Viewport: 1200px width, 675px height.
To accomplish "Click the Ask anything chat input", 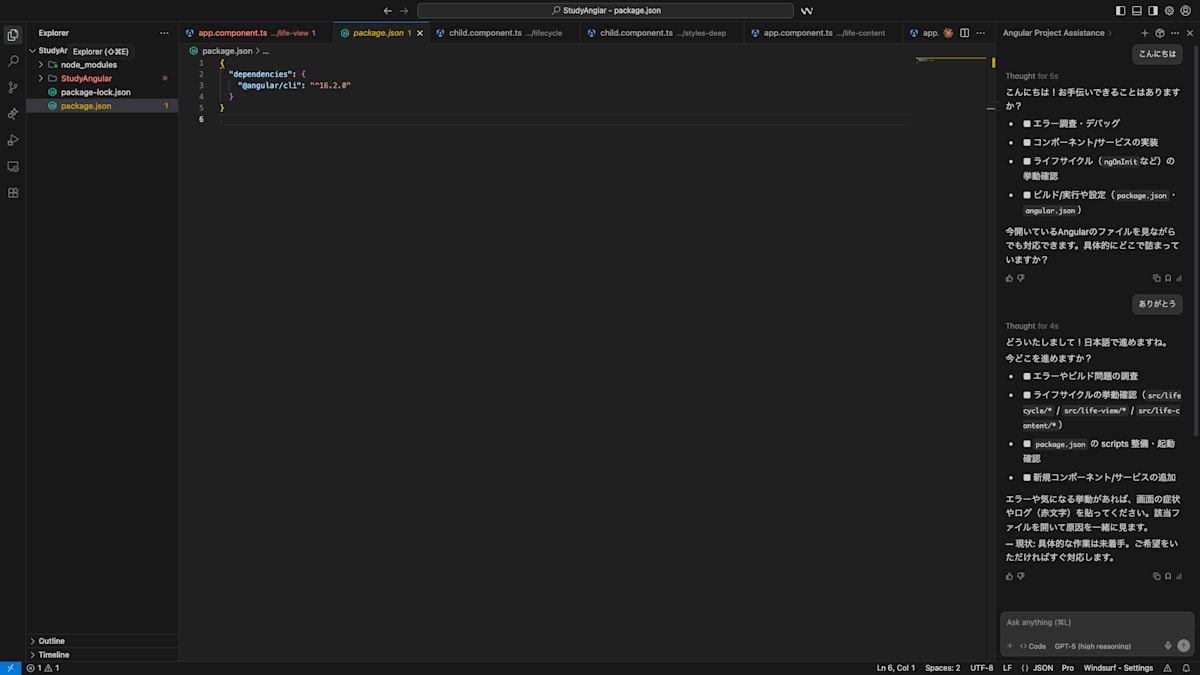I will click(1097, 623).
